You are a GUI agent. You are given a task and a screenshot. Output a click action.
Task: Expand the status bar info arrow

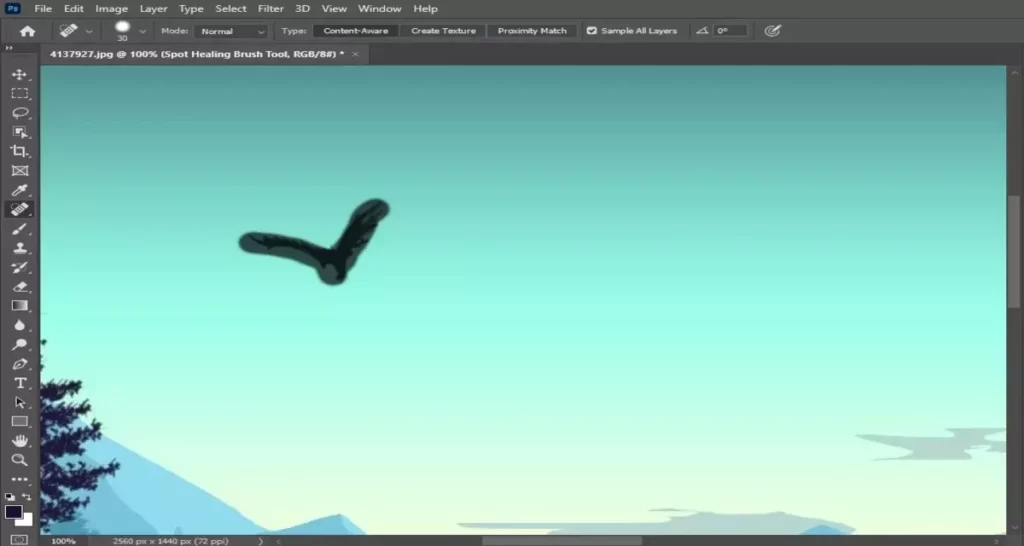[260, 541]
